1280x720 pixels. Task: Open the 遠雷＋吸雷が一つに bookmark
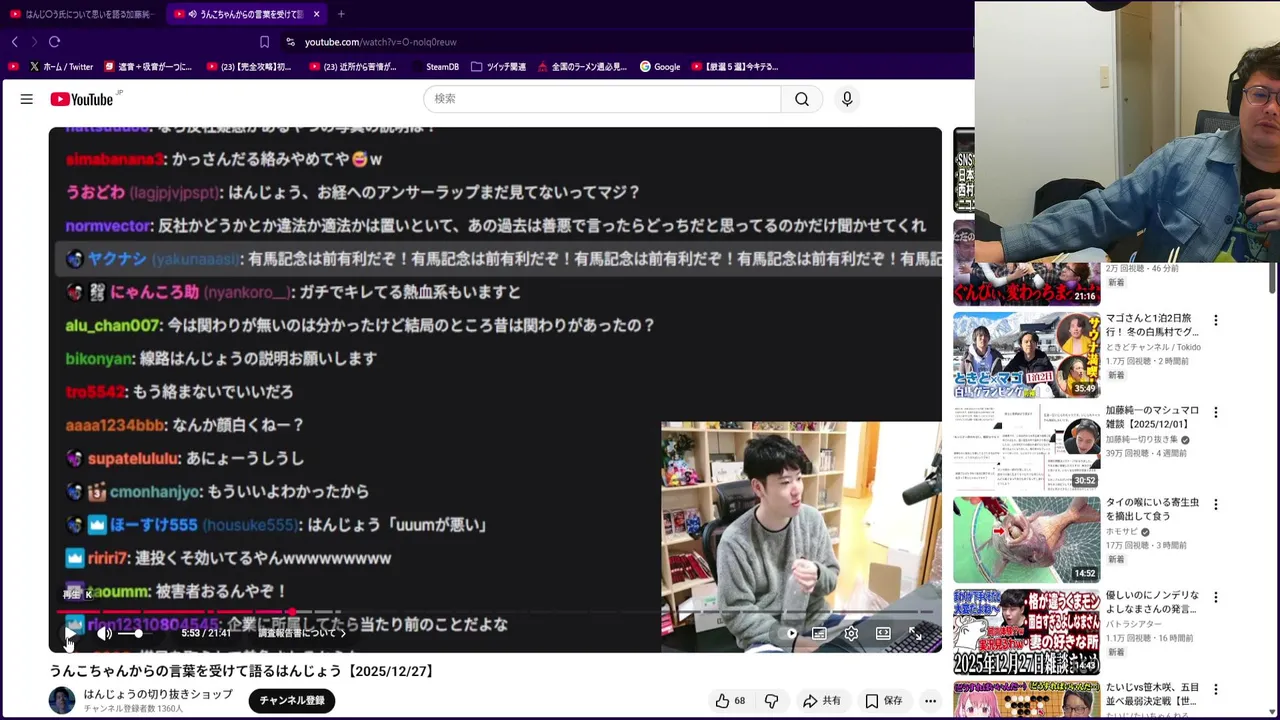148,67
